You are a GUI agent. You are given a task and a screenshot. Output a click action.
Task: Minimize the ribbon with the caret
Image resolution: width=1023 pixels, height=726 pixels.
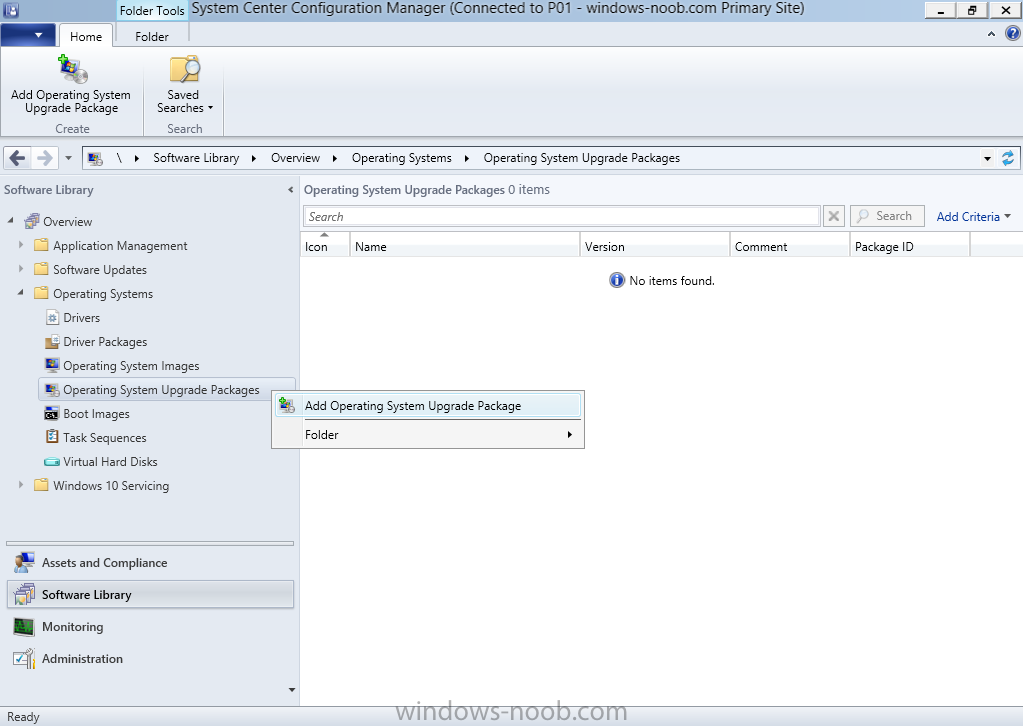click(992, 34)
